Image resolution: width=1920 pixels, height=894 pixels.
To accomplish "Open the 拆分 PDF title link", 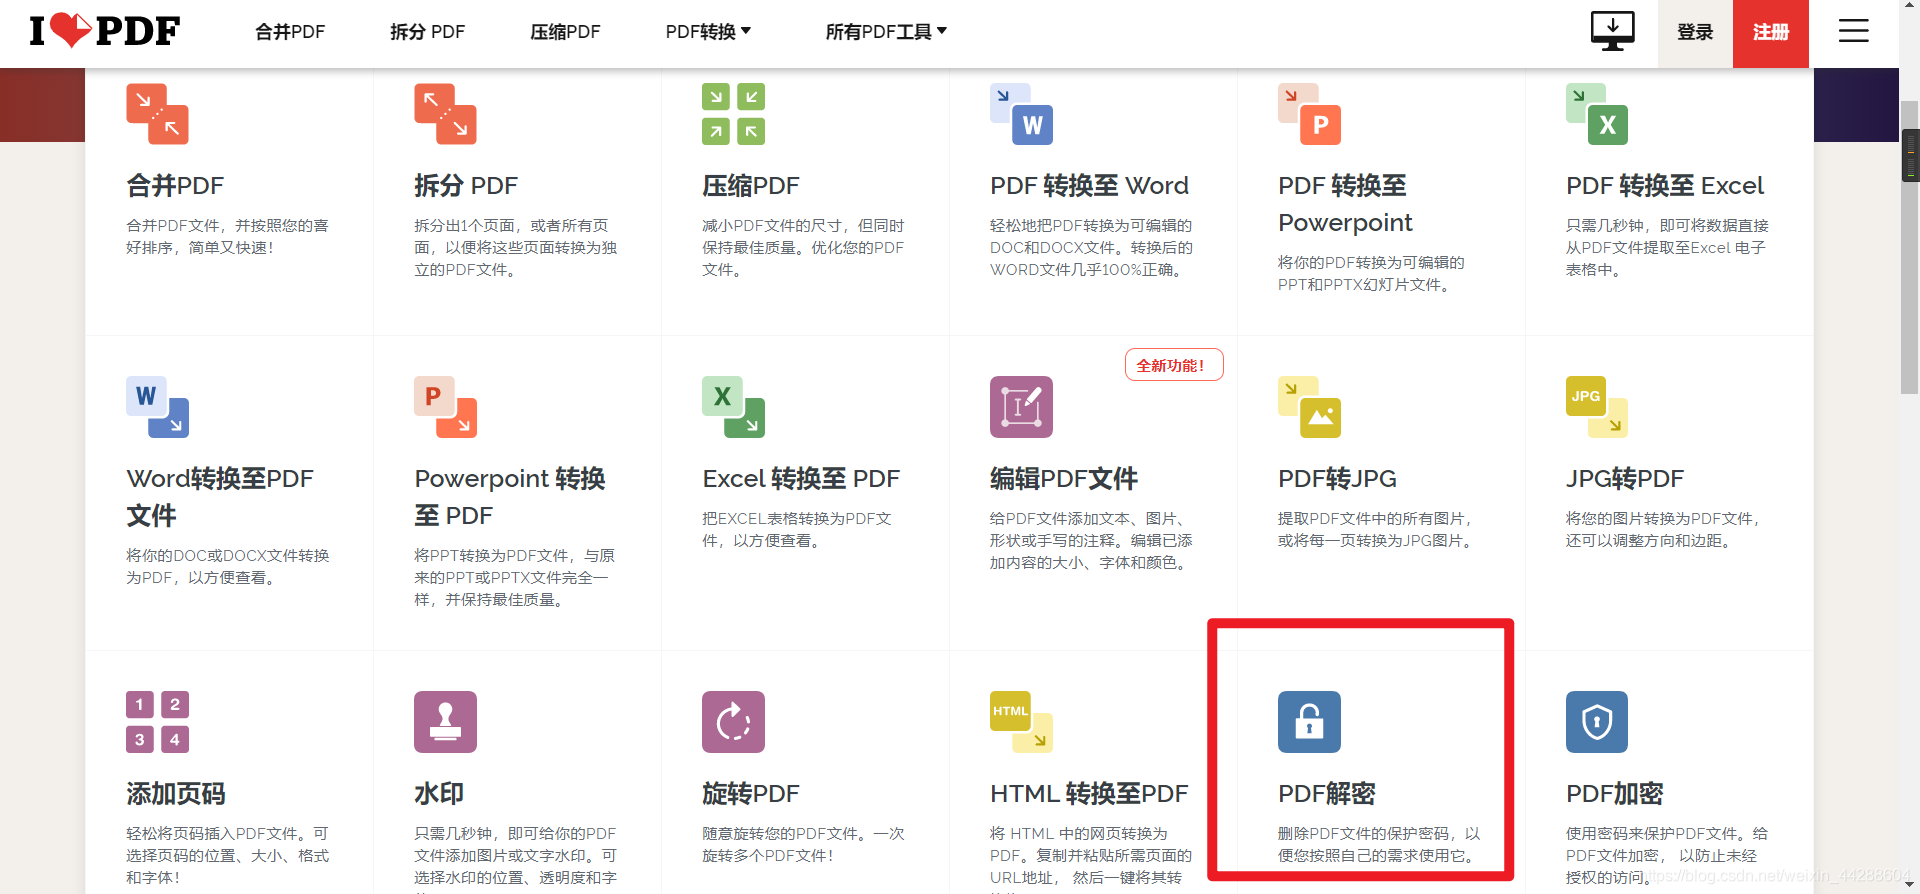I will 466,186.
